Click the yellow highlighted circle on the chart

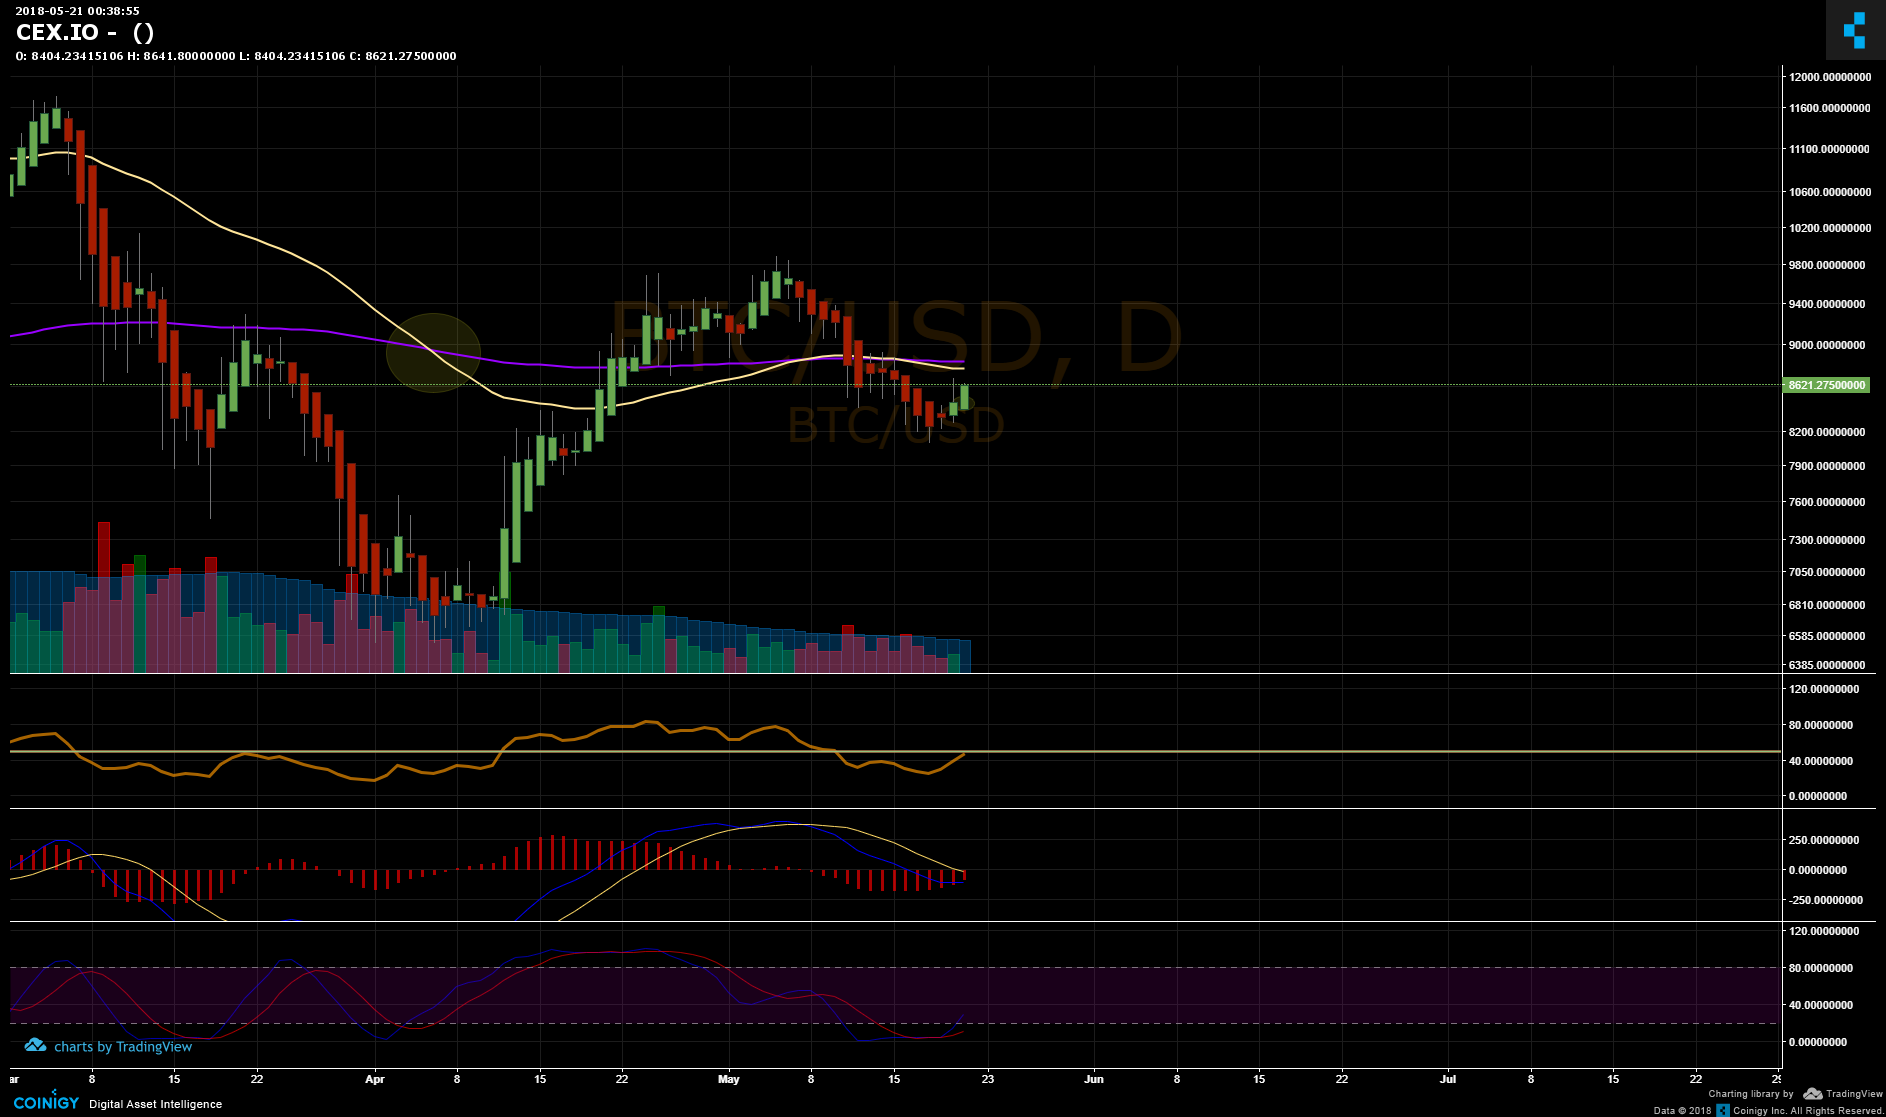433,352
